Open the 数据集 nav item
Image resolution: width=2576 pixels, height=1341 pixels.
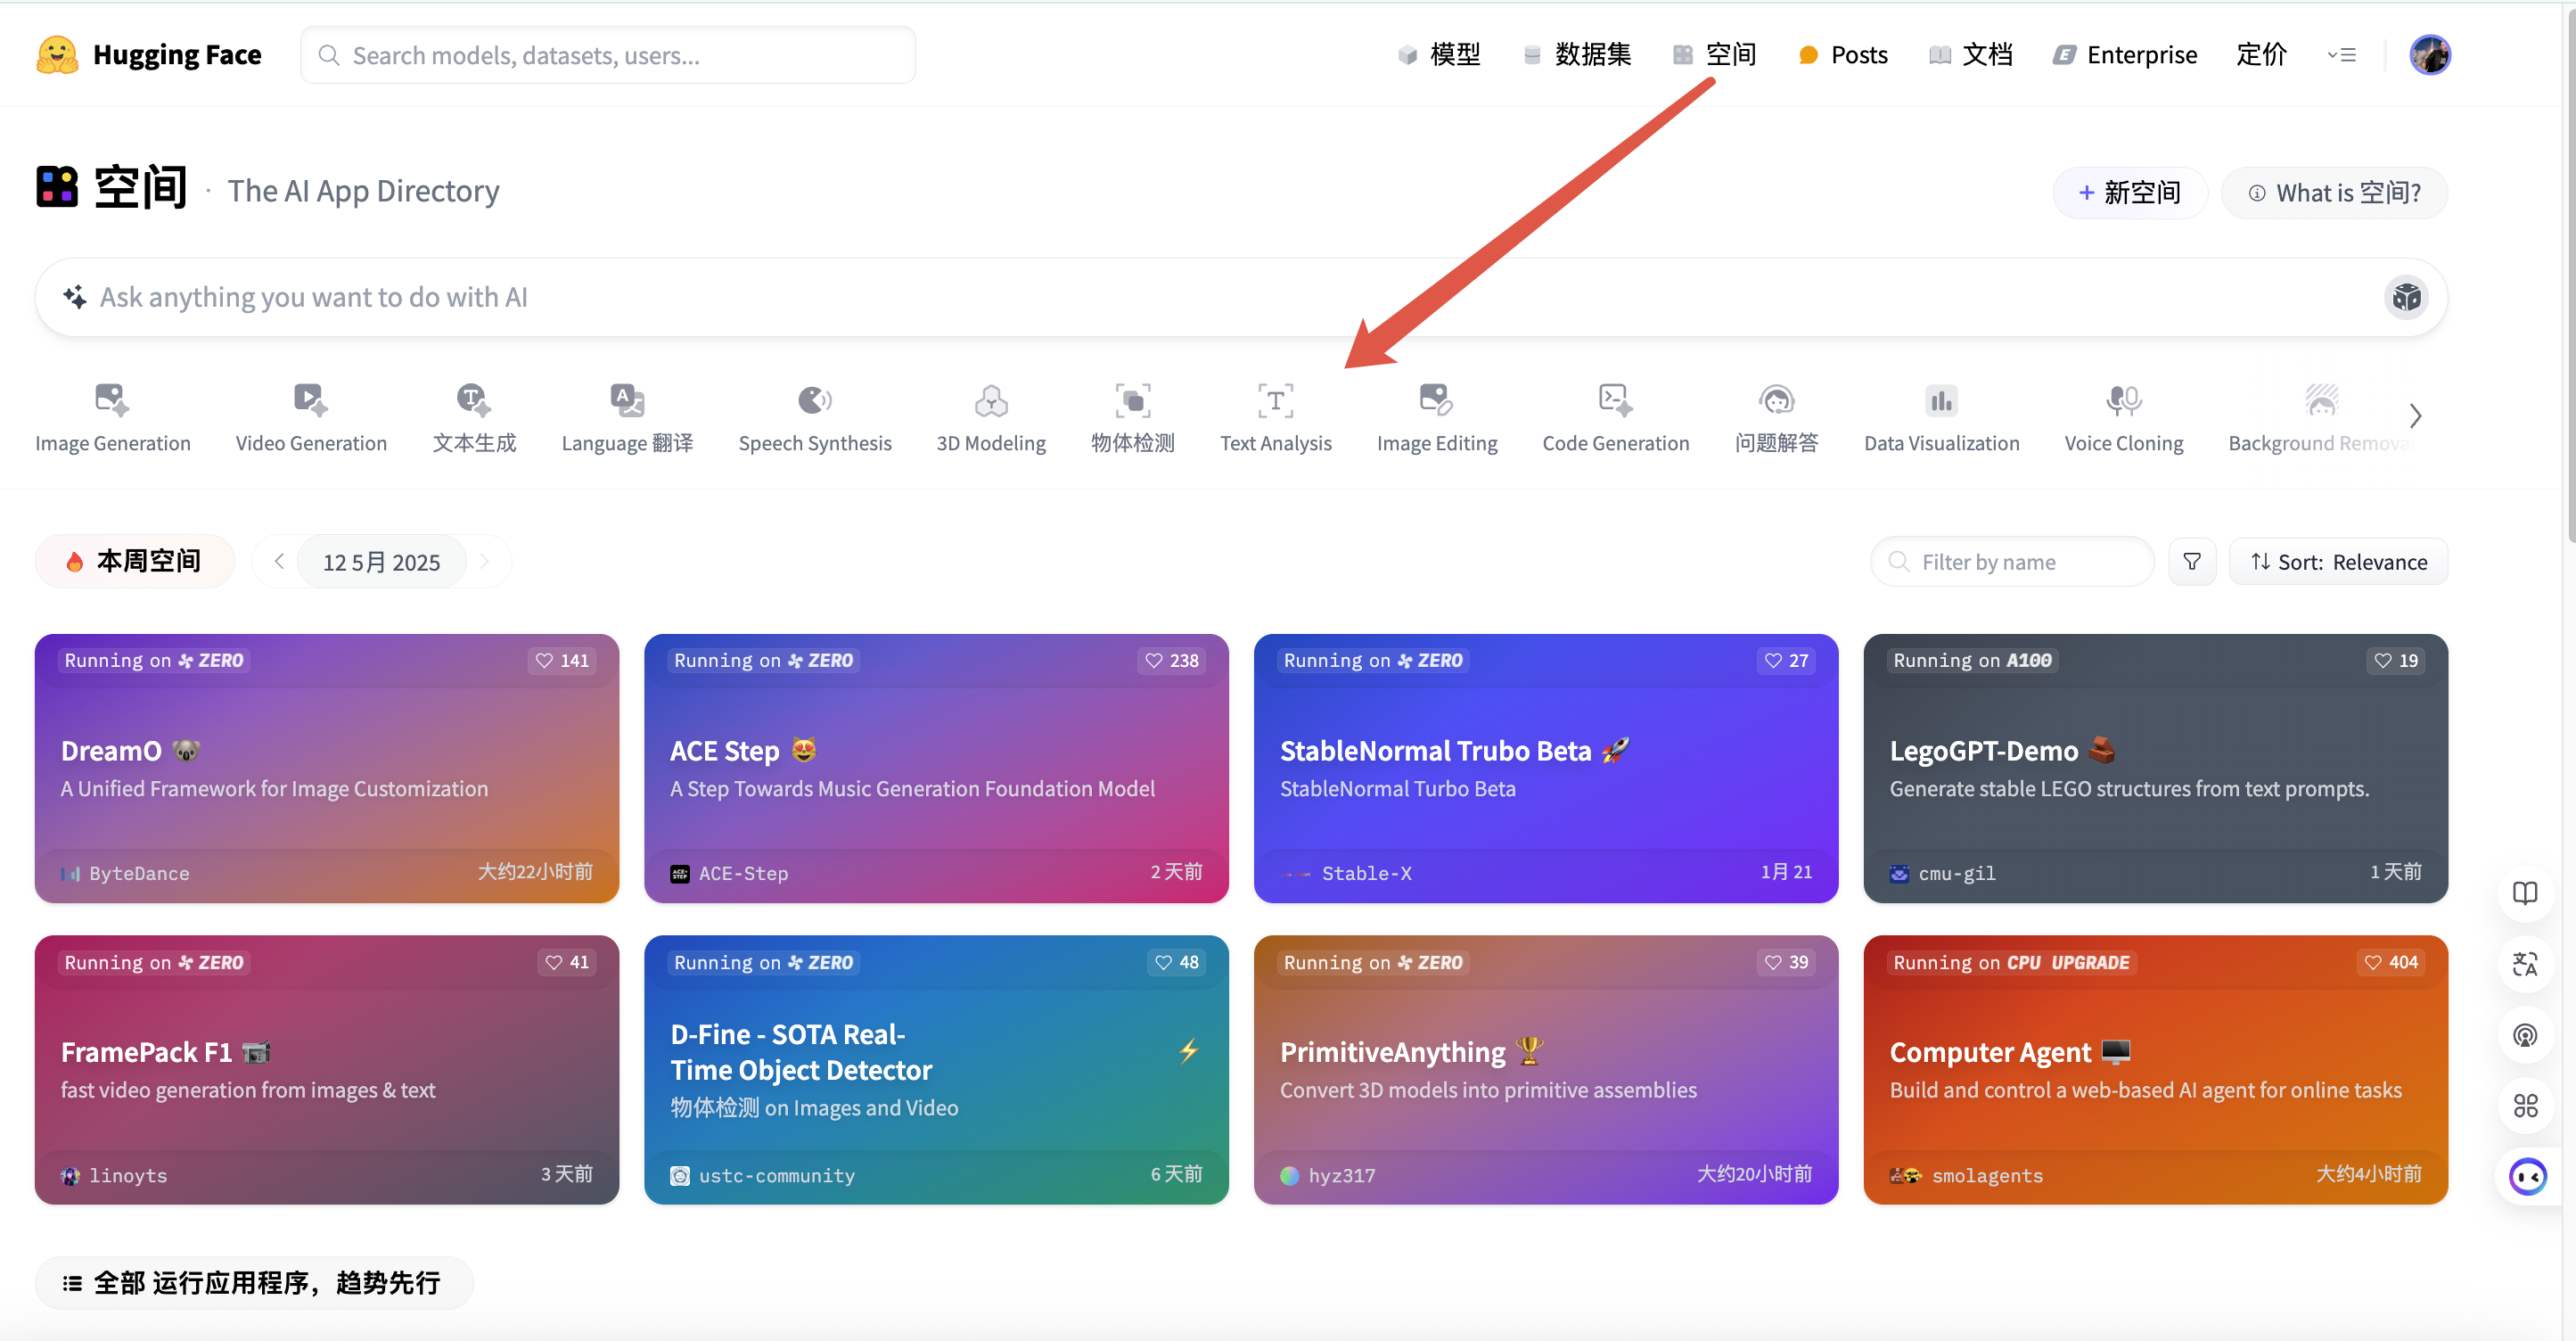(x=1577, y=55)
